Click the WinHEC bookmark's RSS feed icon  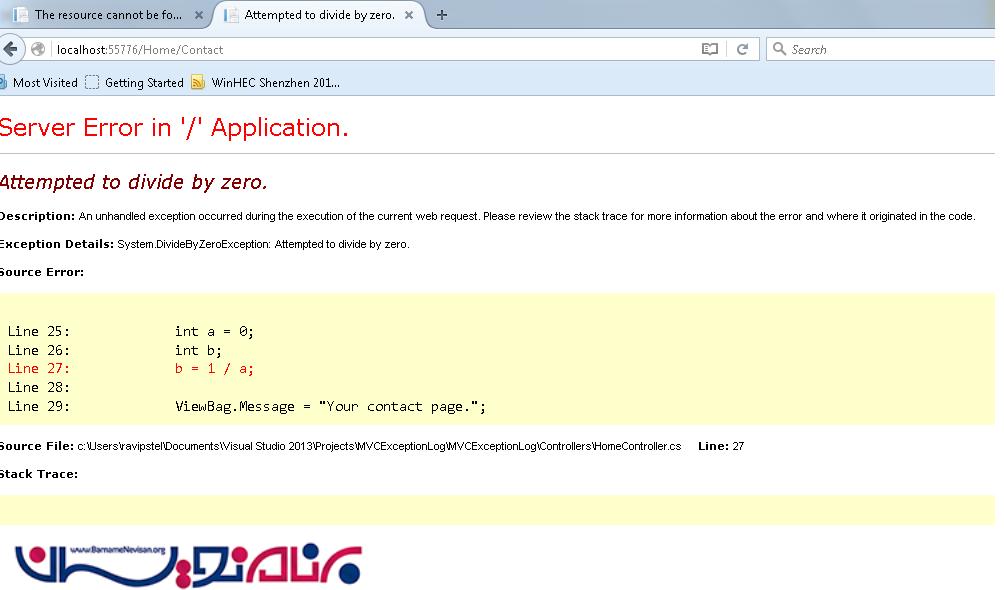[x=198, y=83]
